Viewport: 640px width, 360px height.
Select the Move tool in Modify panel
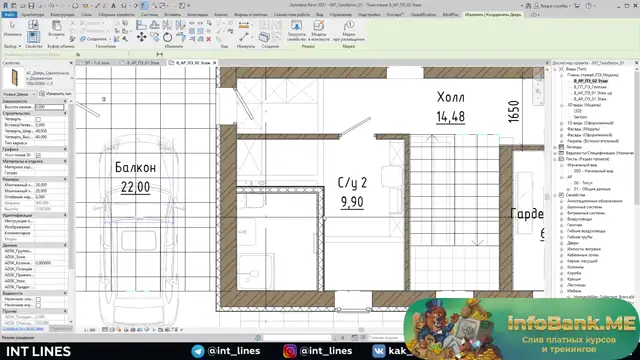click(141, 37)
